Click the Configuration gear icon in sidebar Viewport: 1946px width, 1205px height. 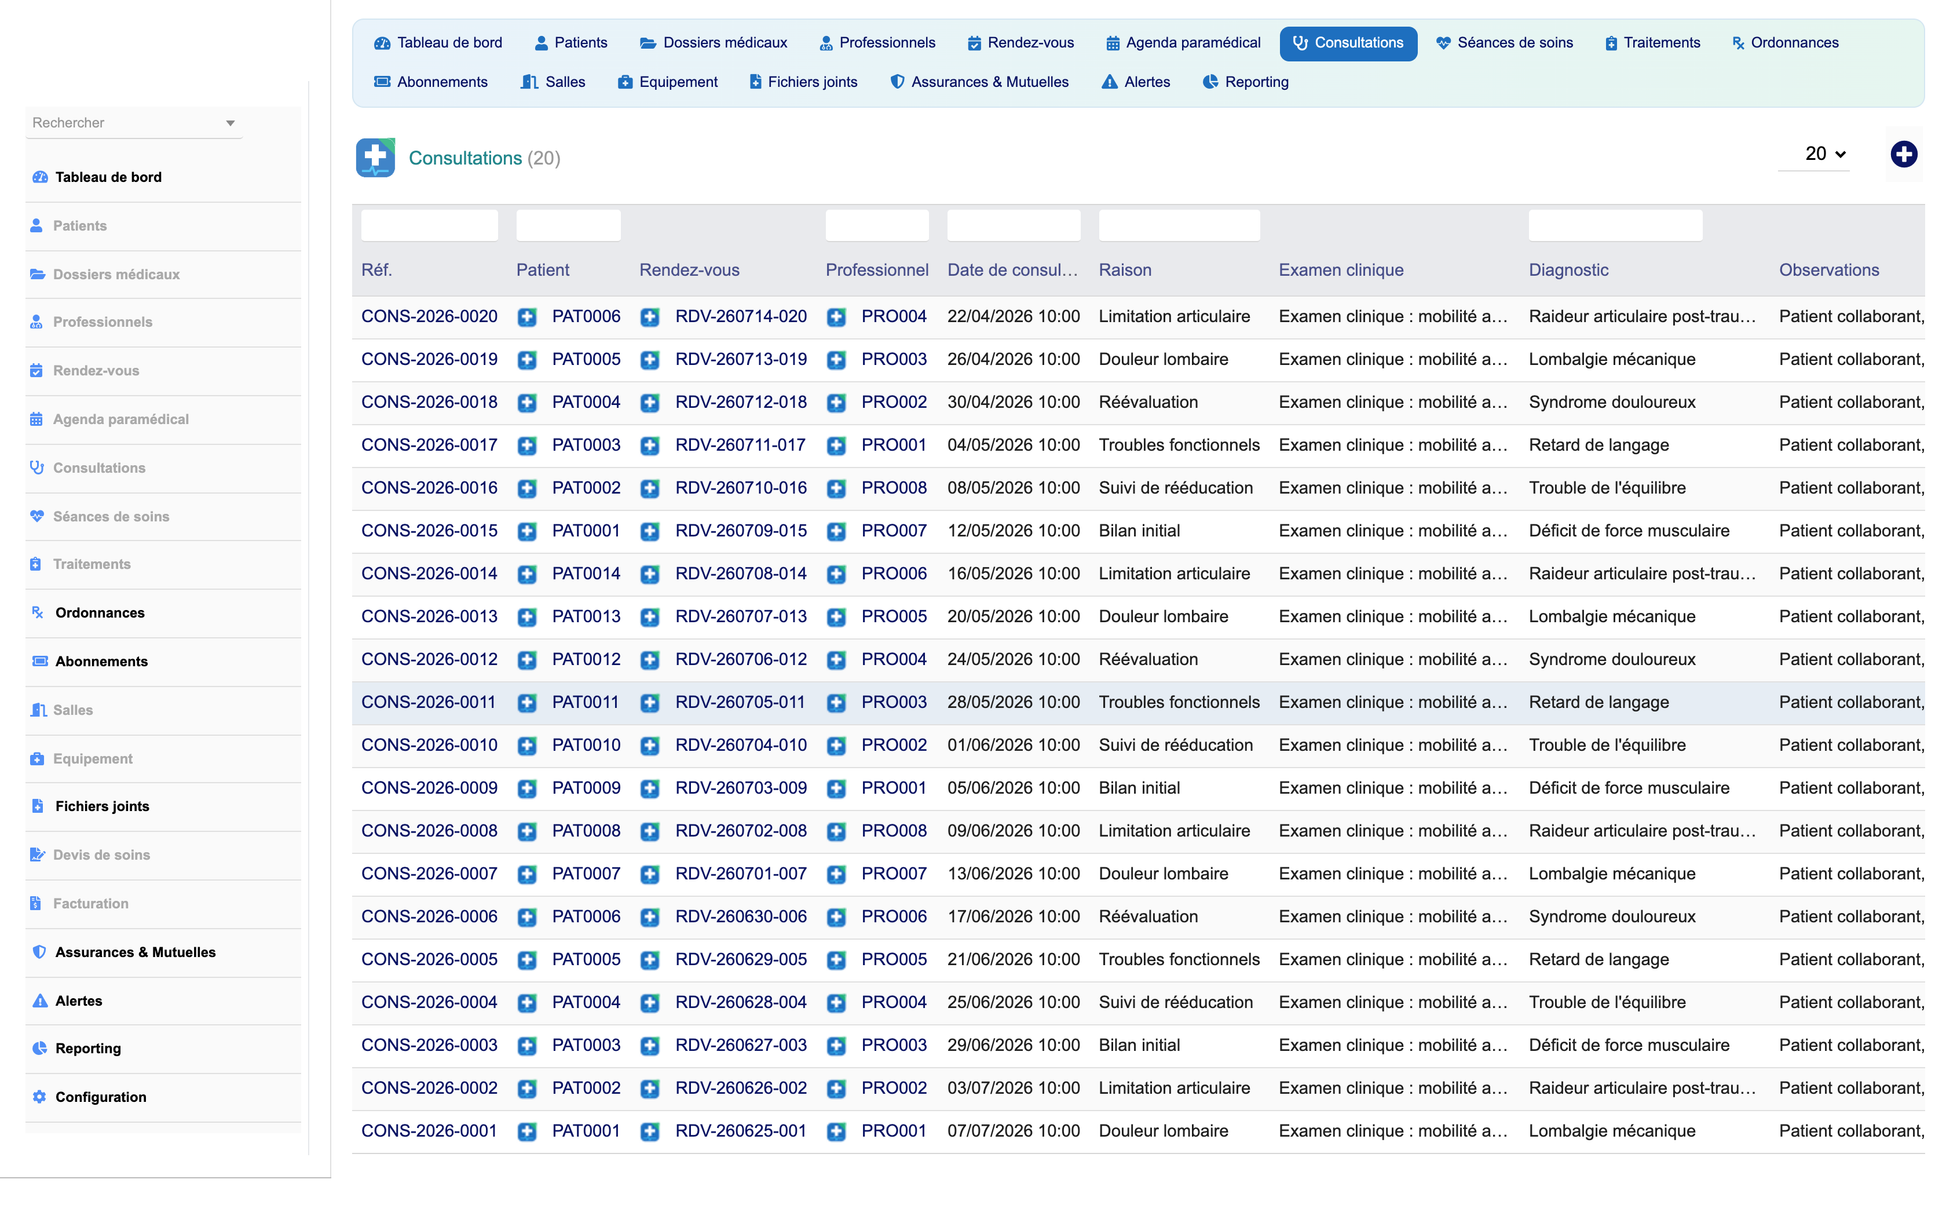[39, 1097]
